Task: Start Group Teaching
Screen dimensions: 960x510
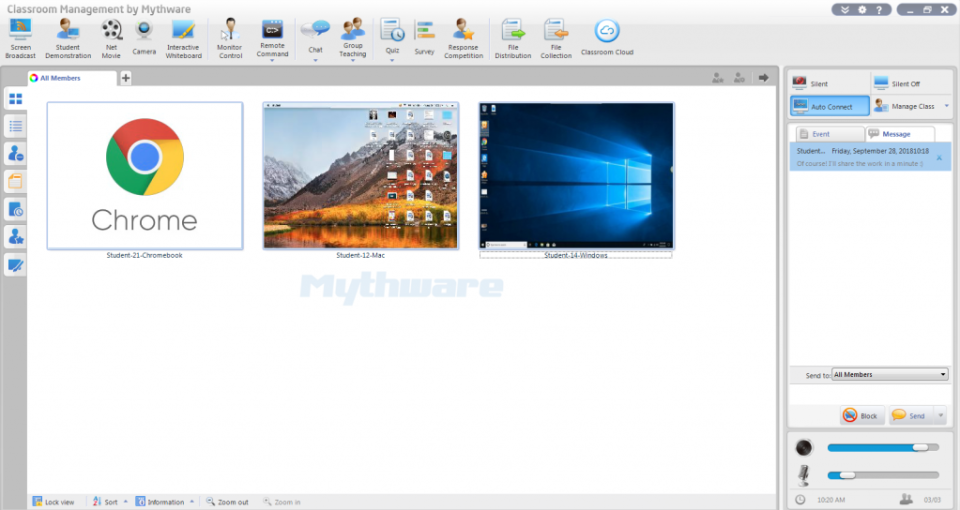Action: point(353,37)
